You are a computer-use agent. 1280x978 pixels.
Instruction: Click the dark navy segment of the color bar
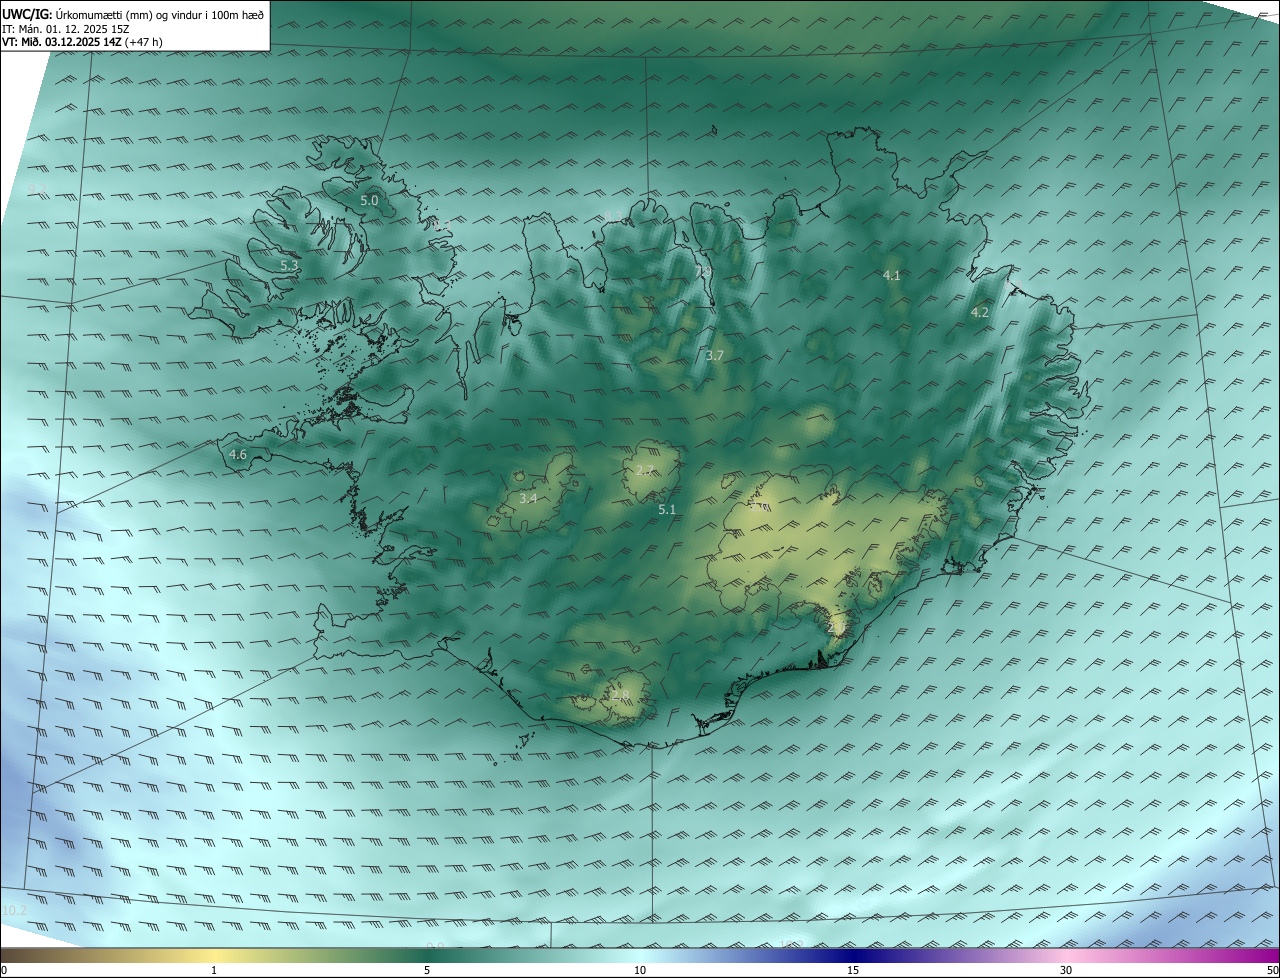853,956
